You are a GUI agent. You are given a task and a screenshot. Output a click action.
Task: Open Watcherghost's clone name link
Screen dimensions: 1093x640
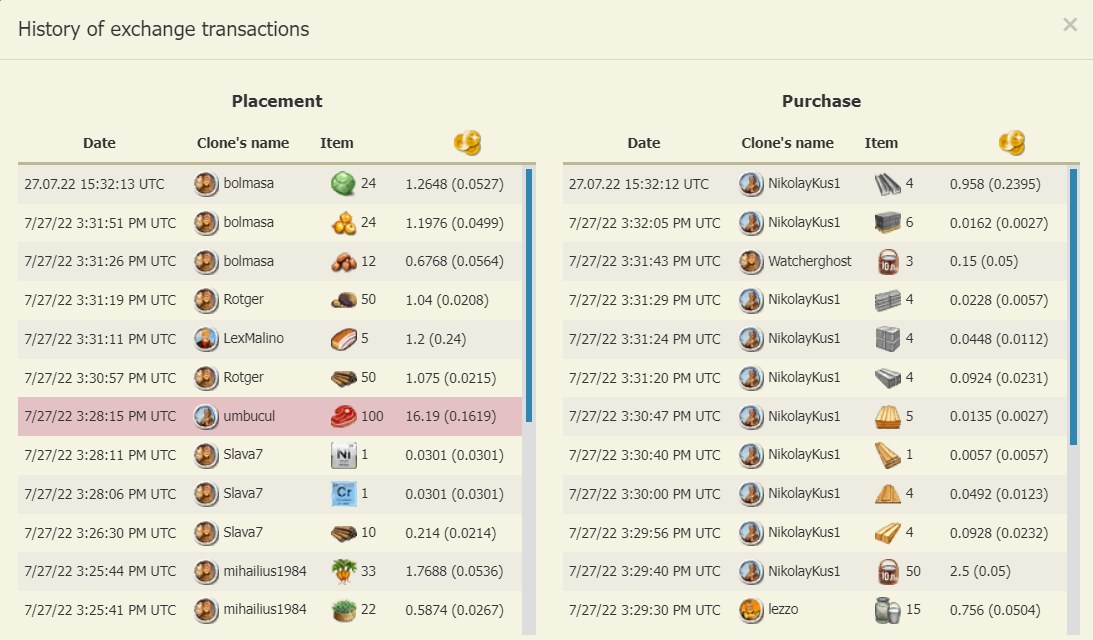pyautogui.click(x=809, y=261)
